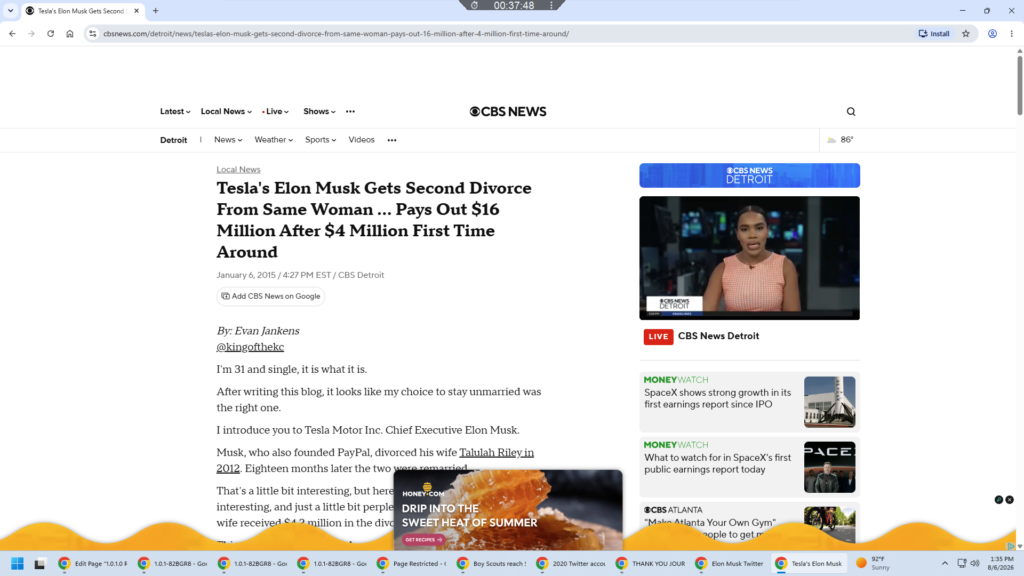Open the top navigation more options dots
The width and height of the screenshot is (1024, 576).
point(351,112)
